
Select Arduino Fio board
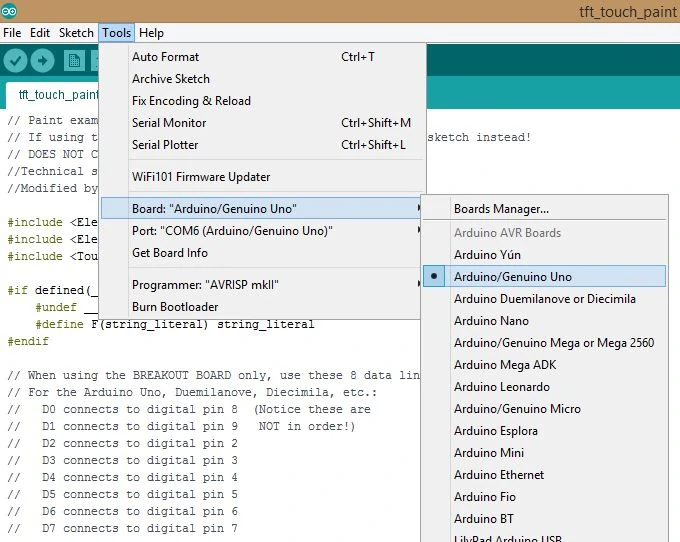544,497
